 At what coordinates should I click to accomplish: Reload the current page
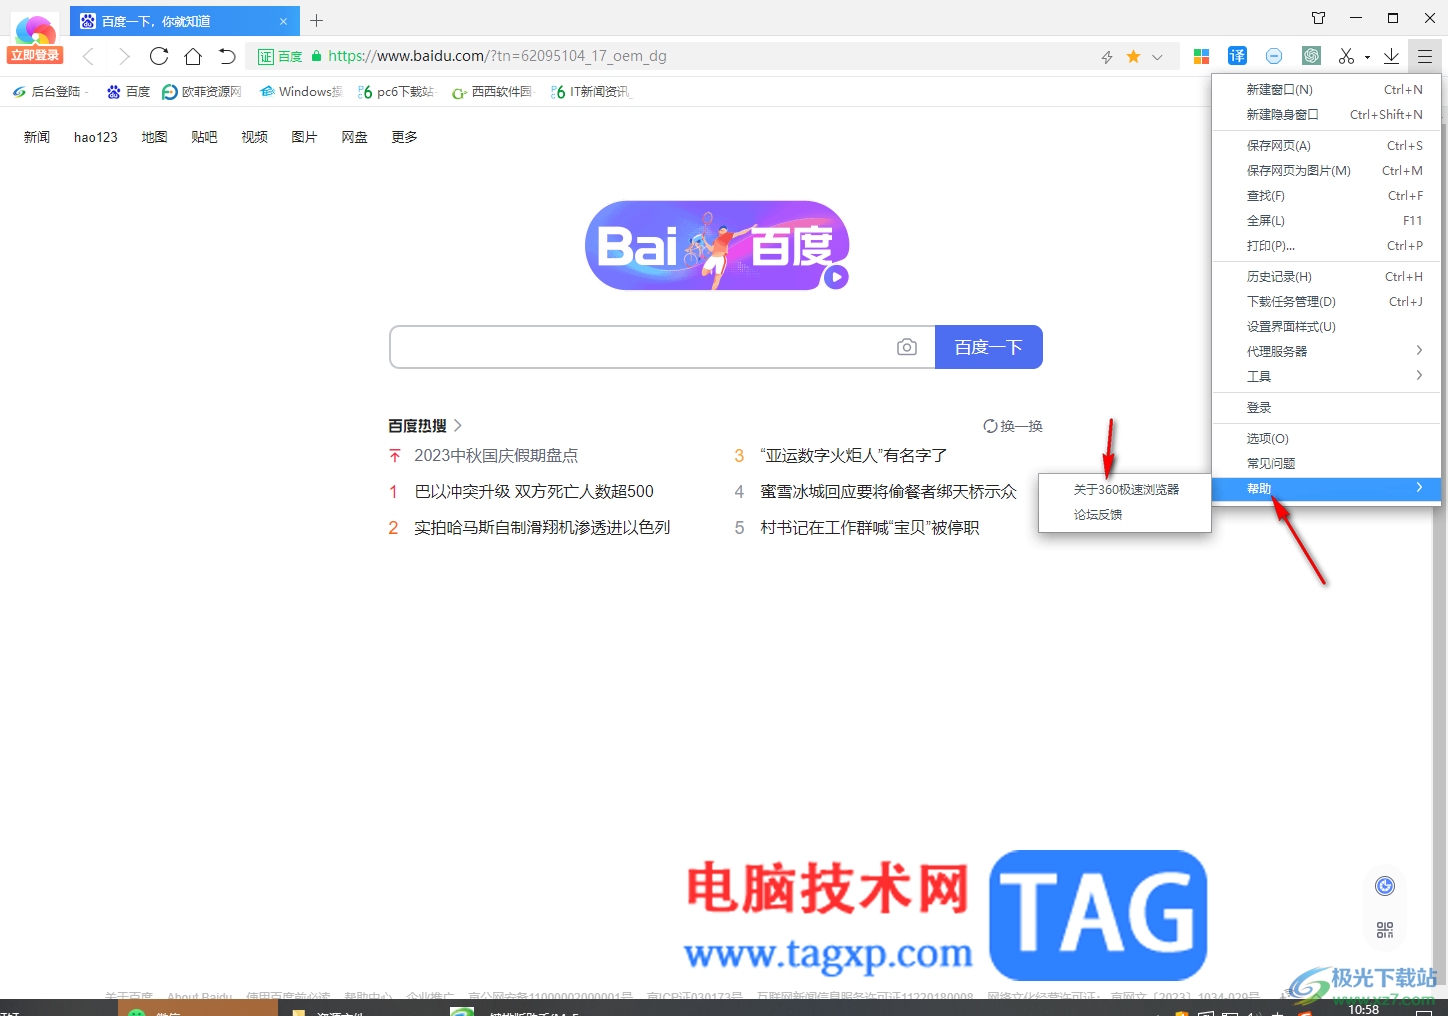pos(159,56)
